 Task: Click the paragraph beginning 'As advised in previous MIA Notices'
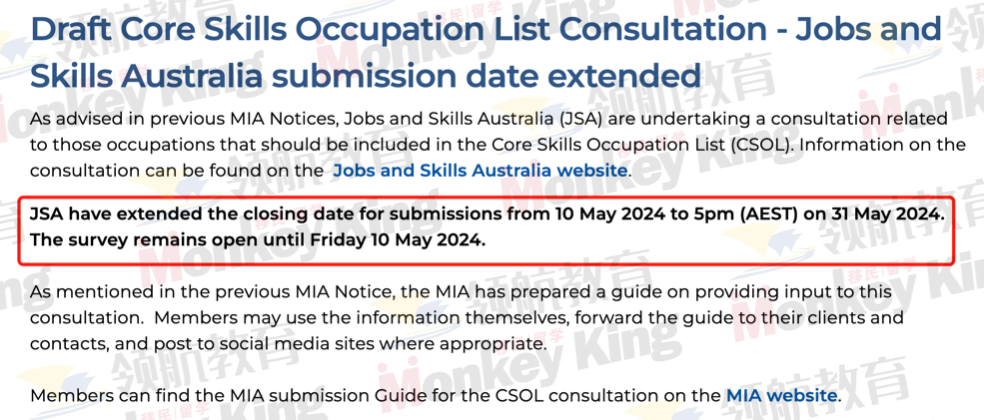pos(498,144)
